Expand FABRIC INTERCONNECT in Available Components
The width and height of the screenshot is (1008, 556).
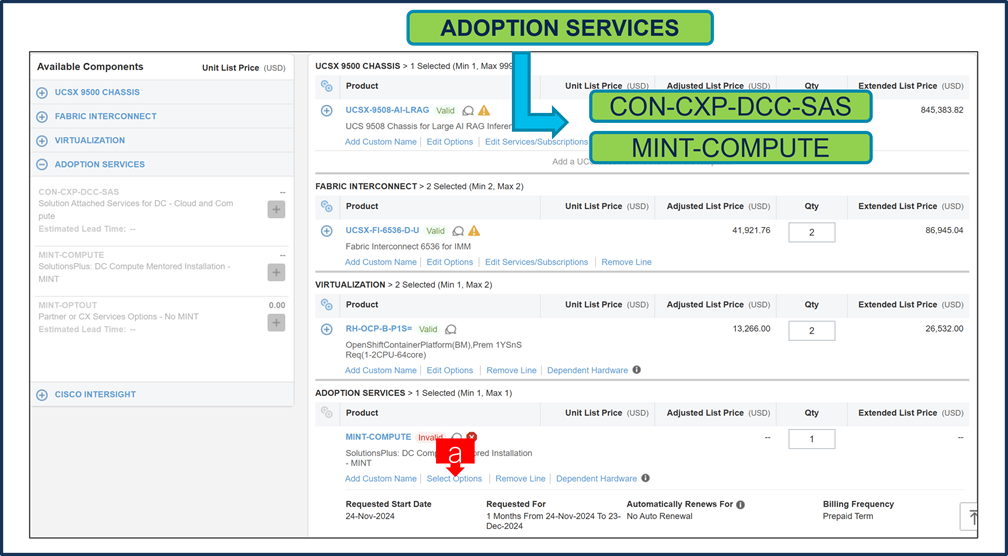click(42, 117)
